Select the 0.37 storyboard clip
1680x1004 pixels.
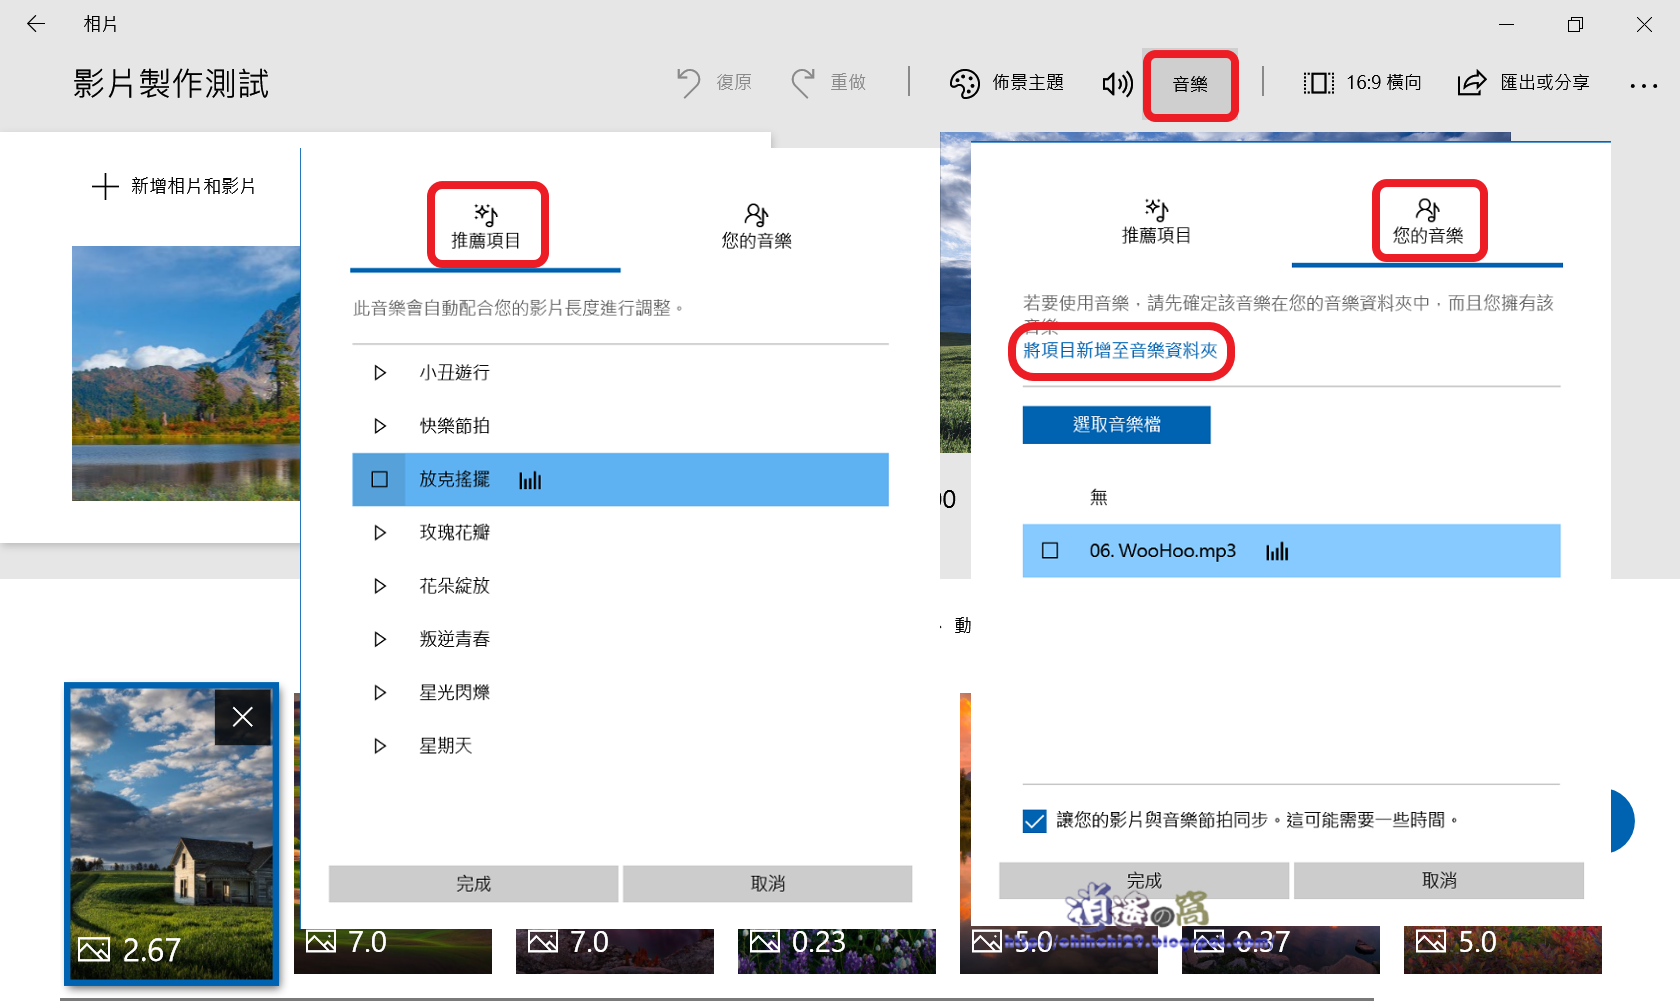coord(1280,950)
